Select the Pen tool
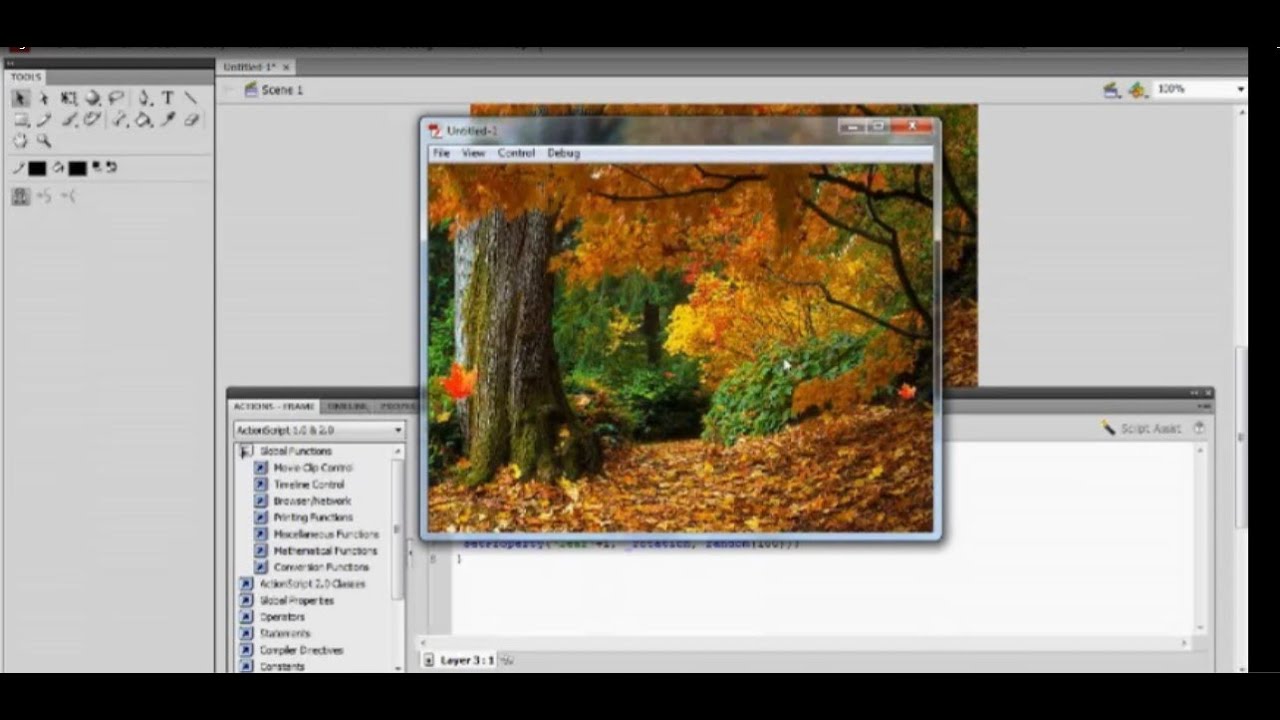 coord(144,98)
